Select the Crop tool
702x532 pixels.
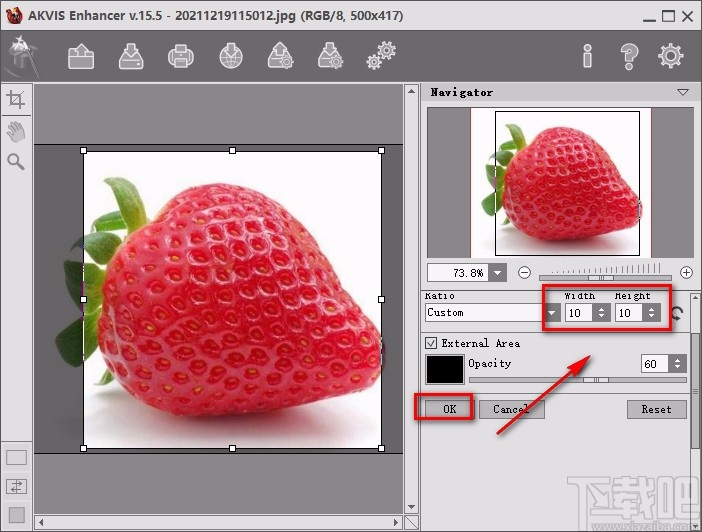pos(16,99)
